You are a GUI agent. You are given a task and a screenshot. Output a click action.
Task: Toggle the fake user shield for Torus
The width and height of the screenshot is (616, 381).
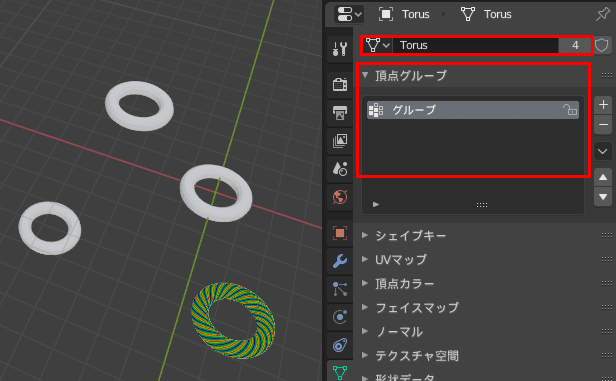pos(601,45)
